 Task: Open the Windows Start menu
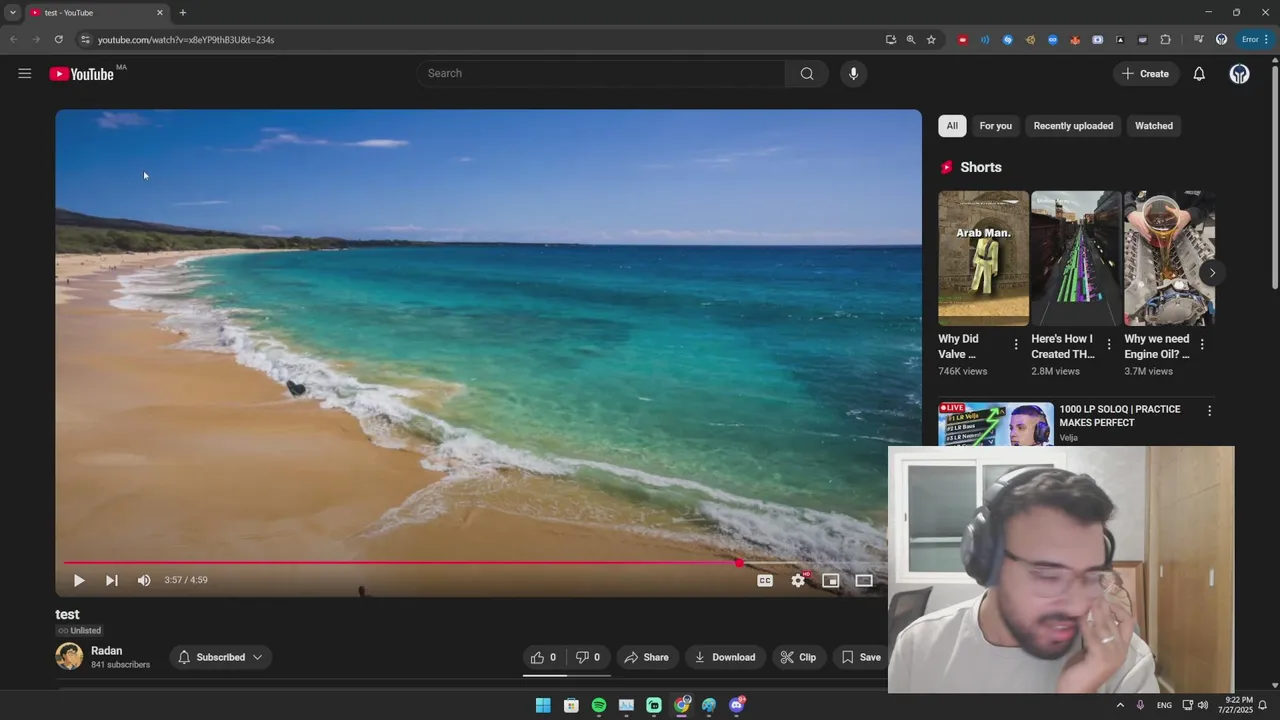[543, 705]
